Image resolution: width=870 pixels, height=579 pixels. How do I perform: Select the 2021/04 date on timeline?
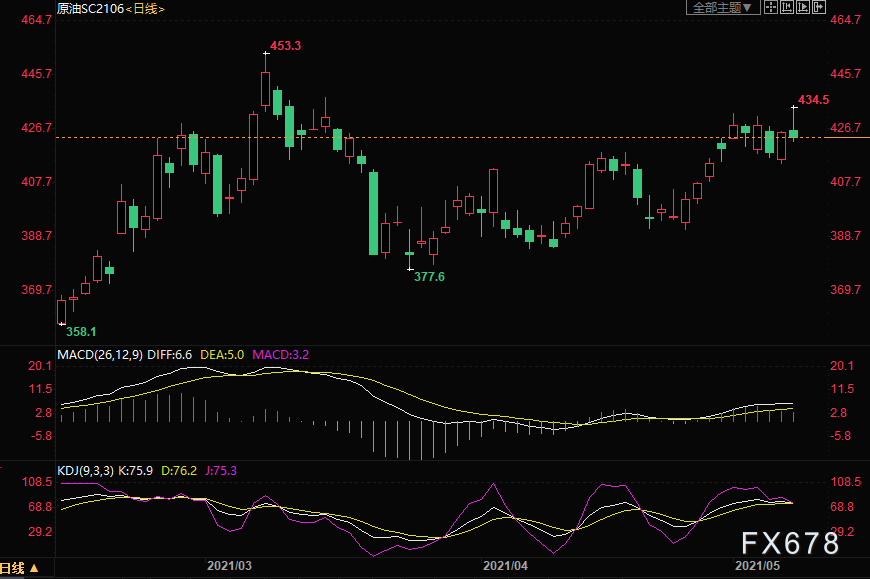coord(505,566)
